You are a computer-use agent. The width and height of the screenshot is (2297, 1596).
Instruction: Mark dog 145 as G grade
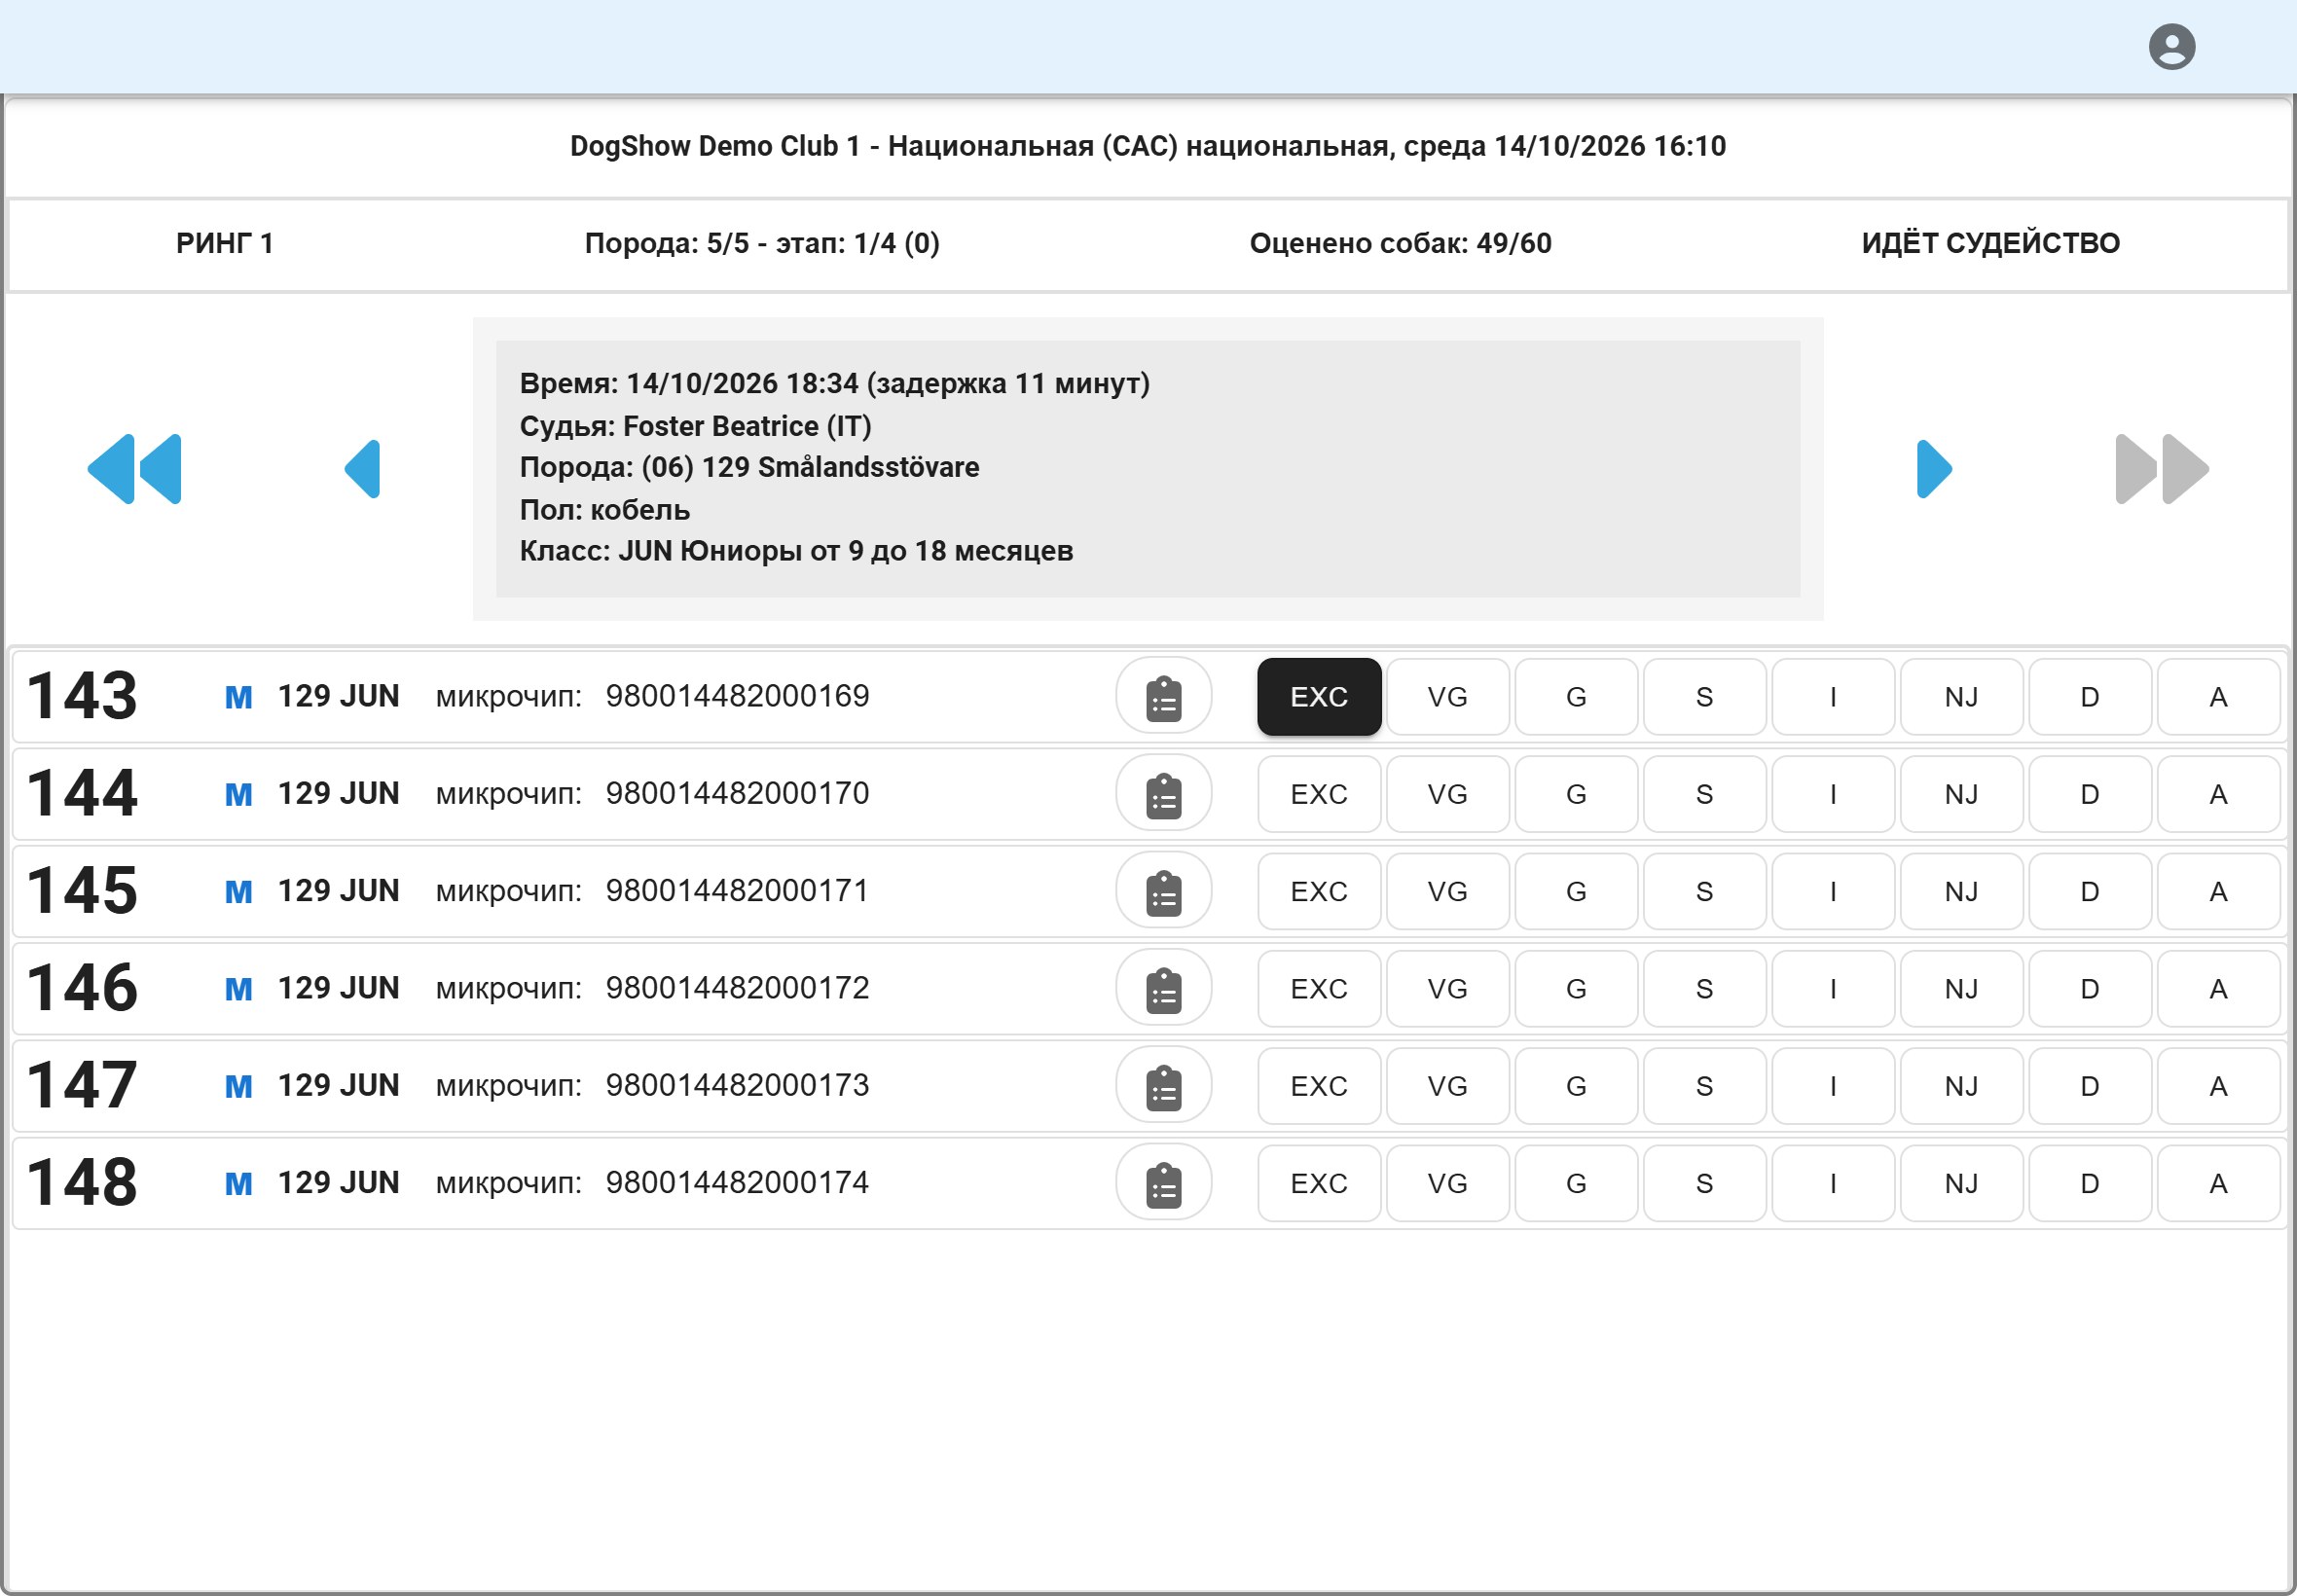tap(1576, 891)
